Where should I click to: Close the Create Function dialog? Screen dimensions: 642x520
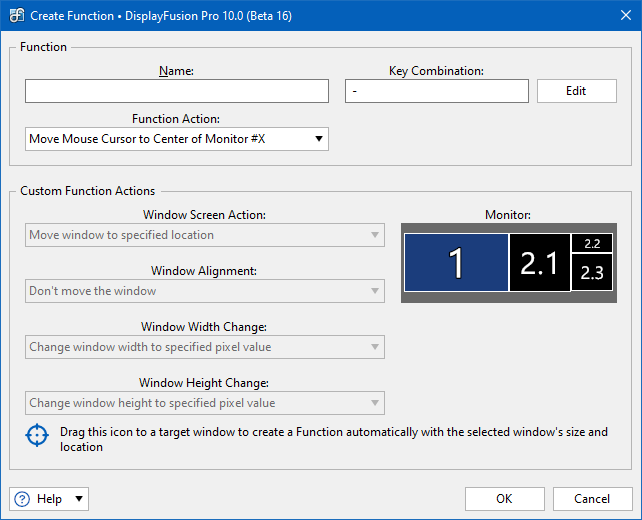[x=626, y=16]
